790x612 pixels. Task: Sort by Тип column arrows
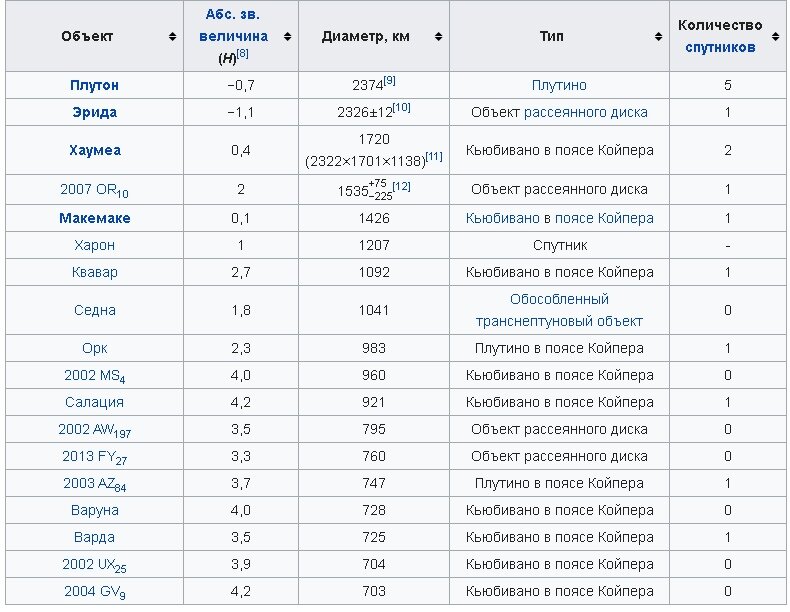click(x=658, y=37)
